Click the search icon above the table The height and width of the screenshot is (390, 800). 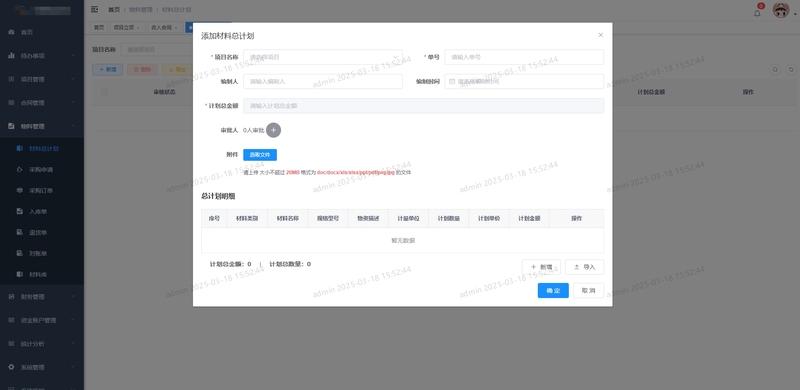(x=775, y=70)
